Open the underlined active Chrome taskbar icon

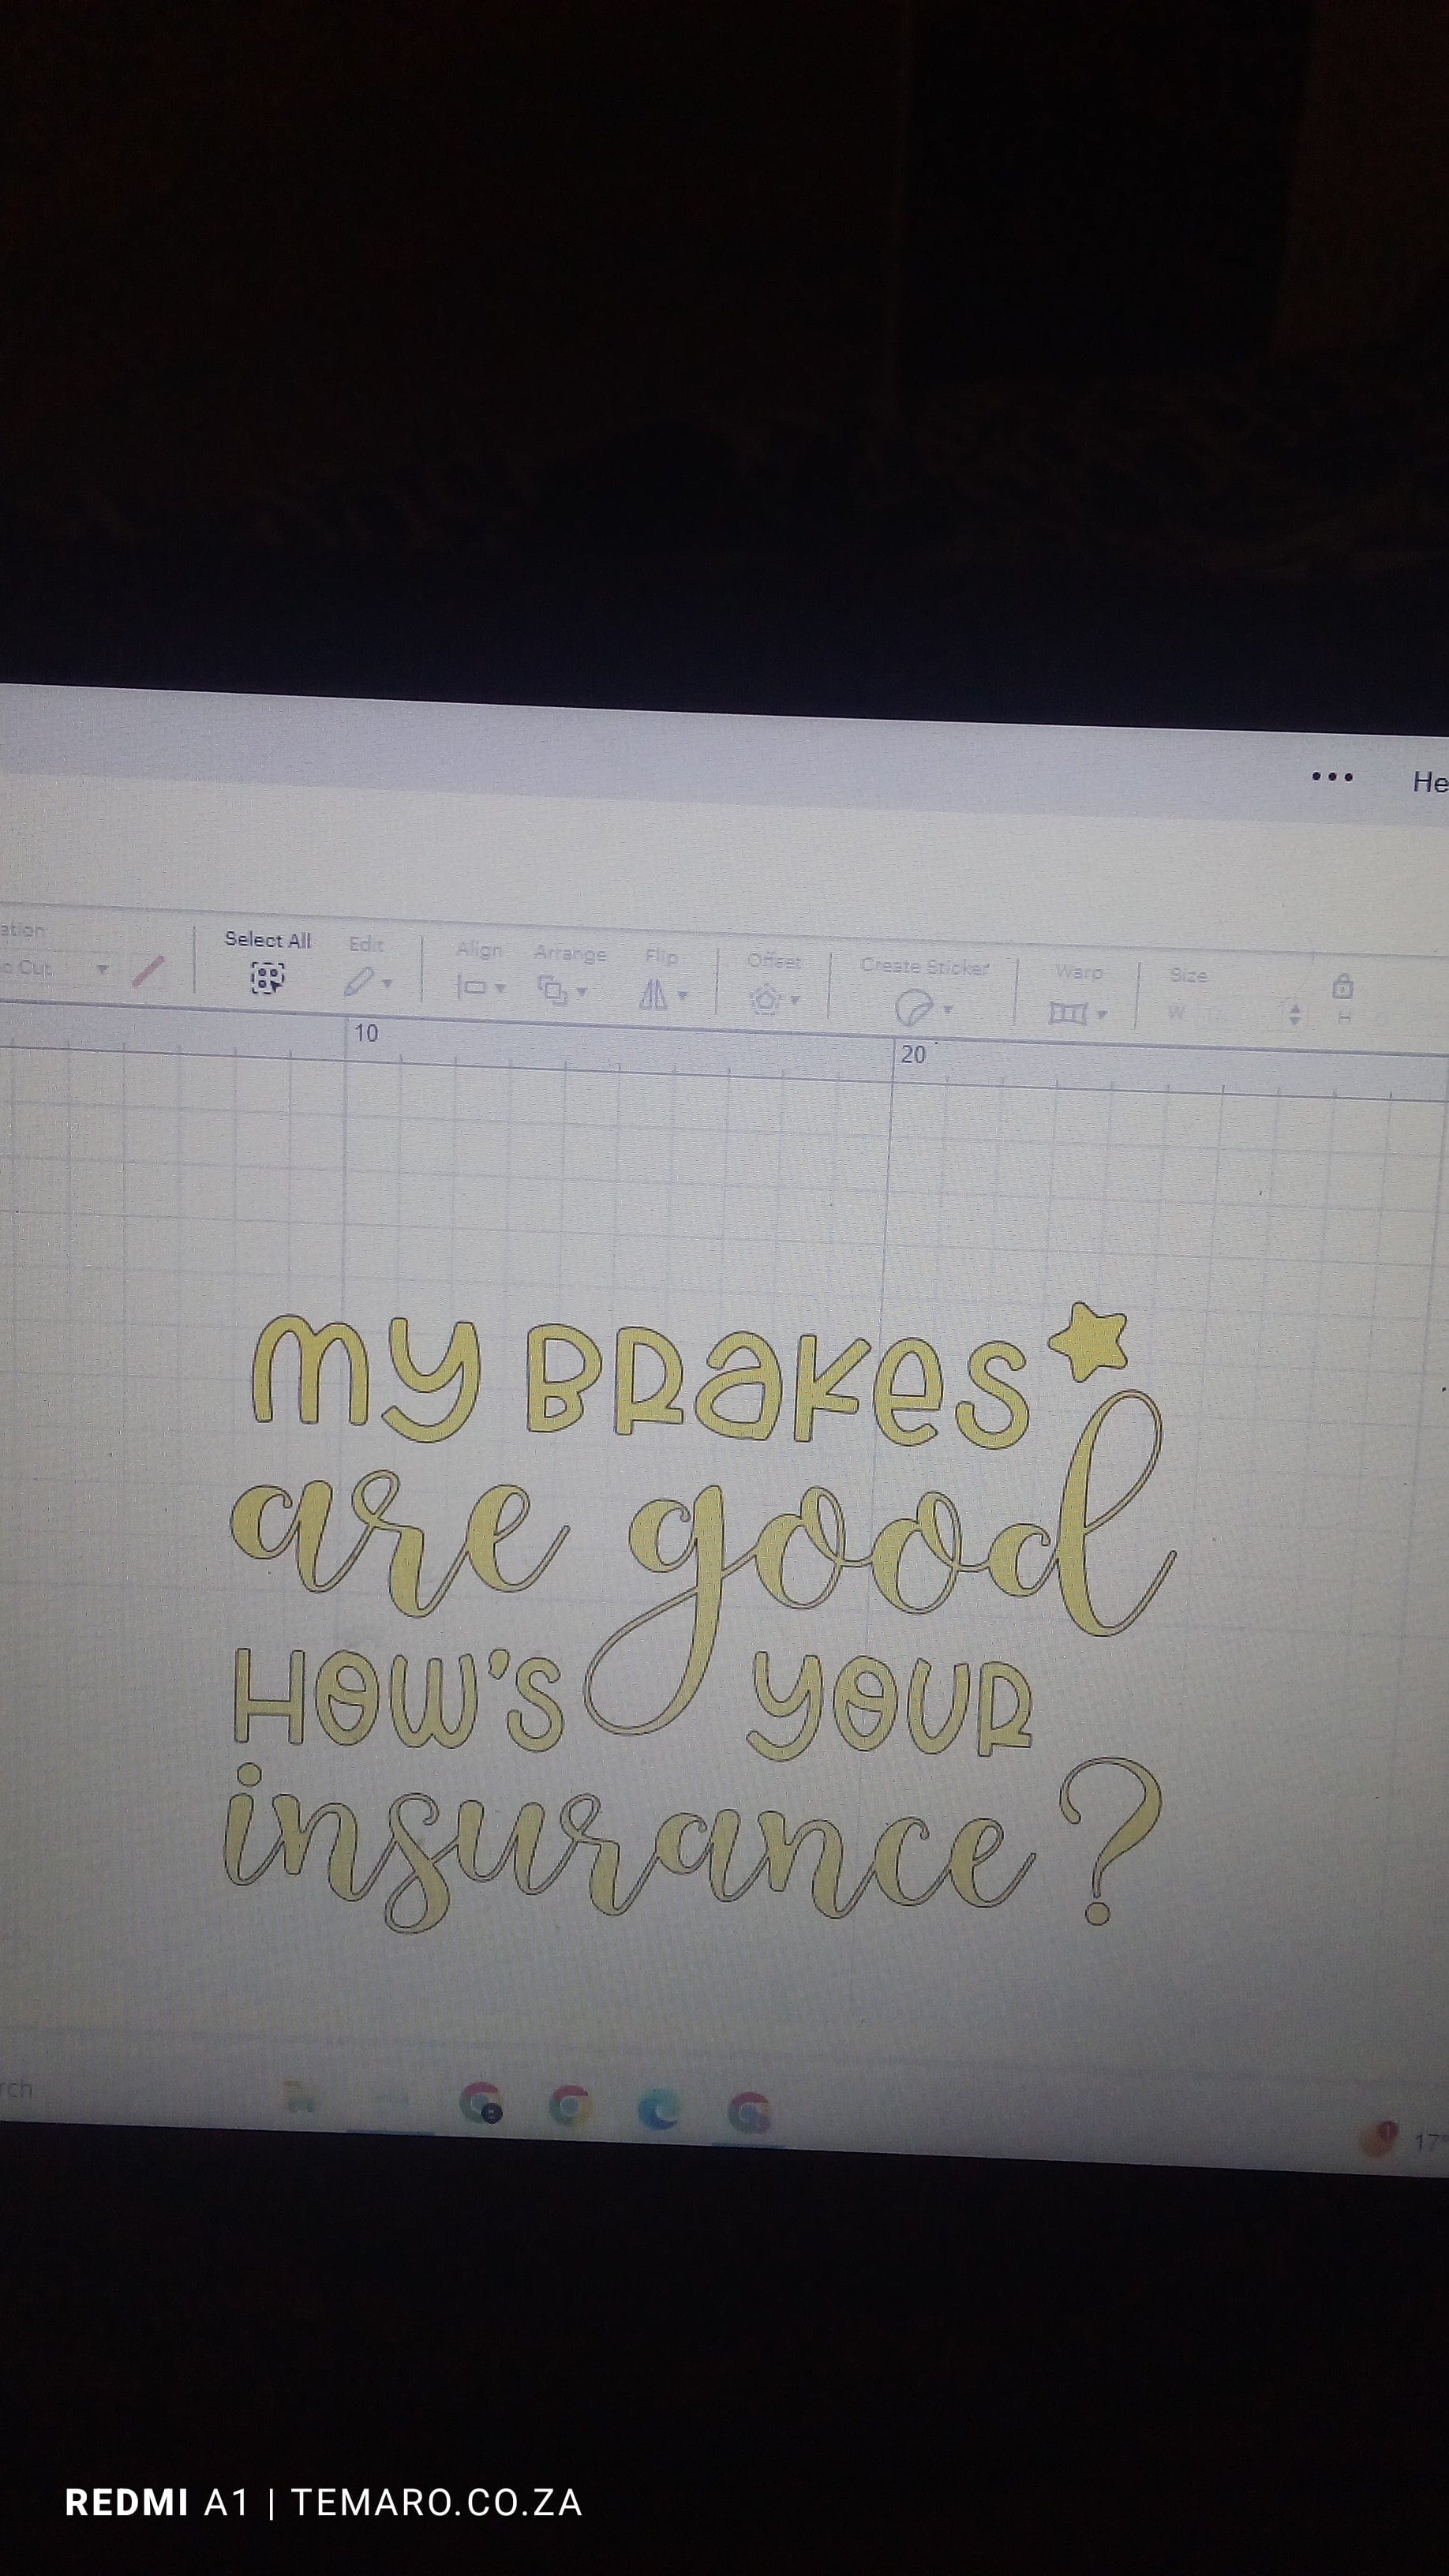pos(749,2112)
